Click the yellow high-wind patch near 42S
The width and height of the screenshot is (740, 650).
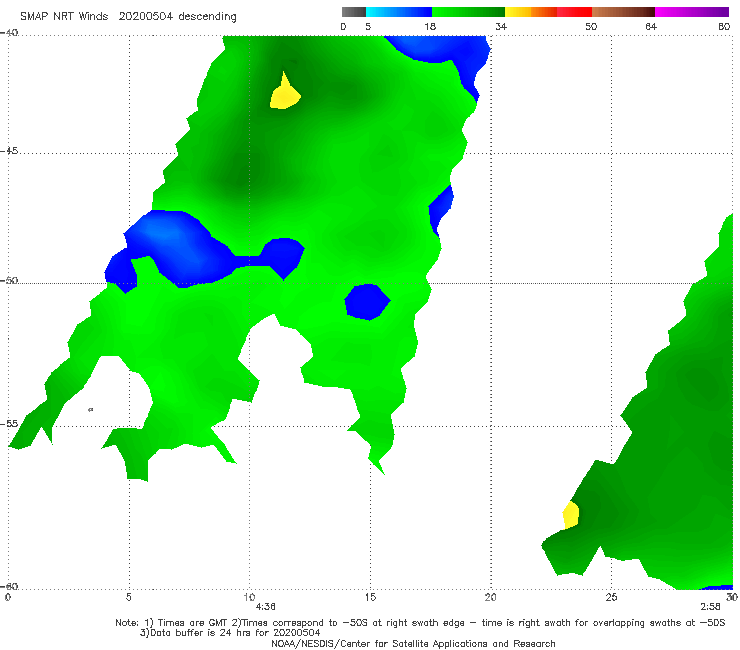pos(285,94)
